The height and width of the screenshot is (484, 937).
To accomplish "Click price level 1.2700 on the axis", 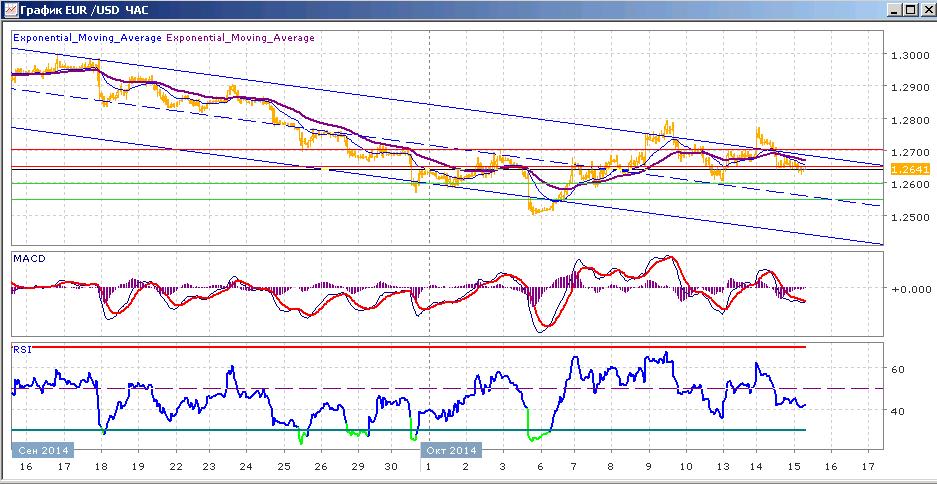I will point(910,152).
